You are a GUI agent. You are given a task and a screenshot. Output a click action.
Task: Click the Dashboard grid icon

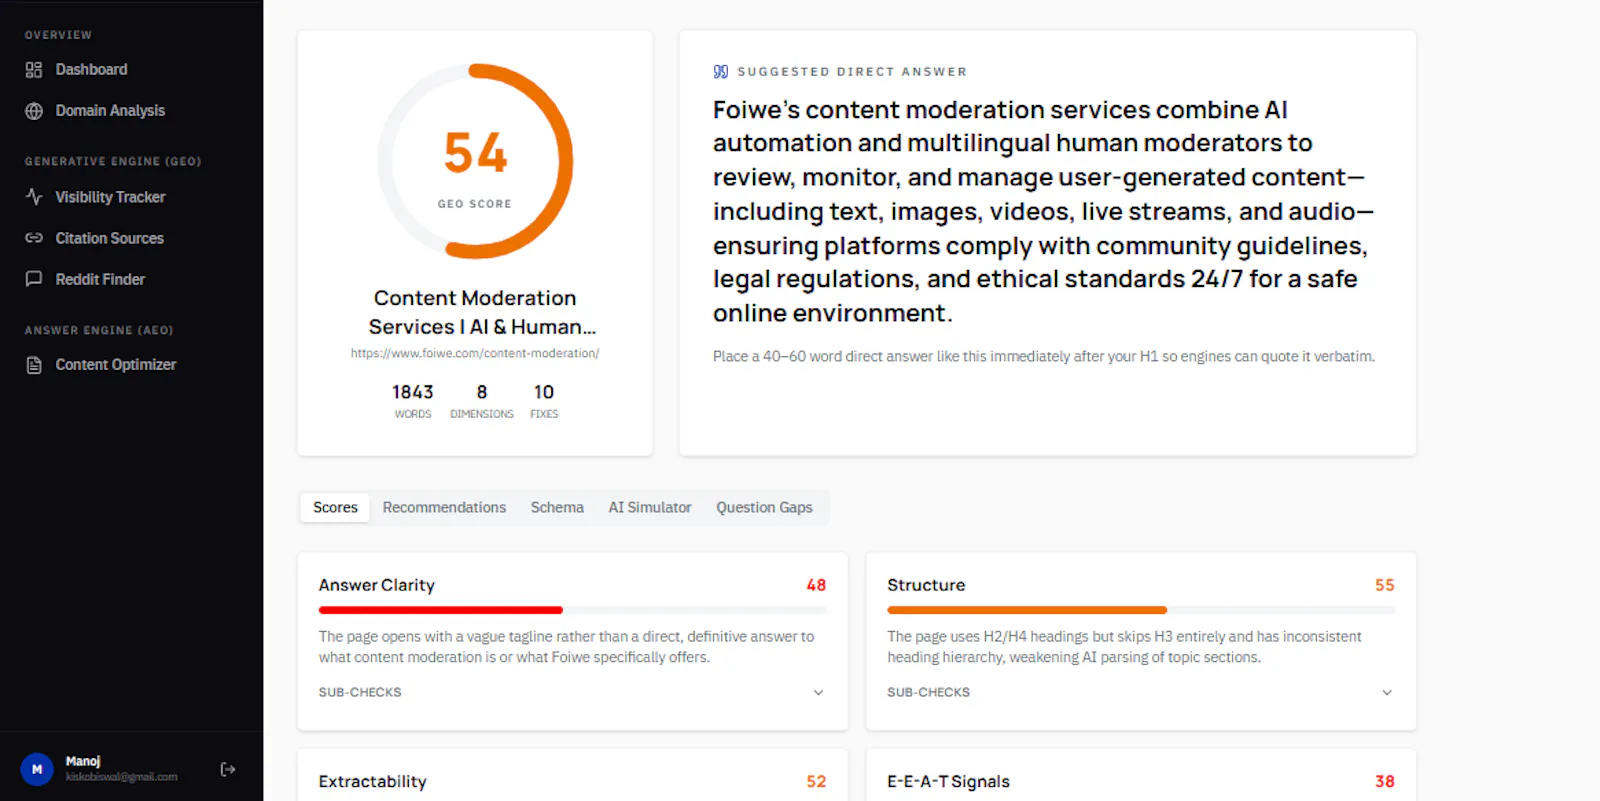[34, 70]
